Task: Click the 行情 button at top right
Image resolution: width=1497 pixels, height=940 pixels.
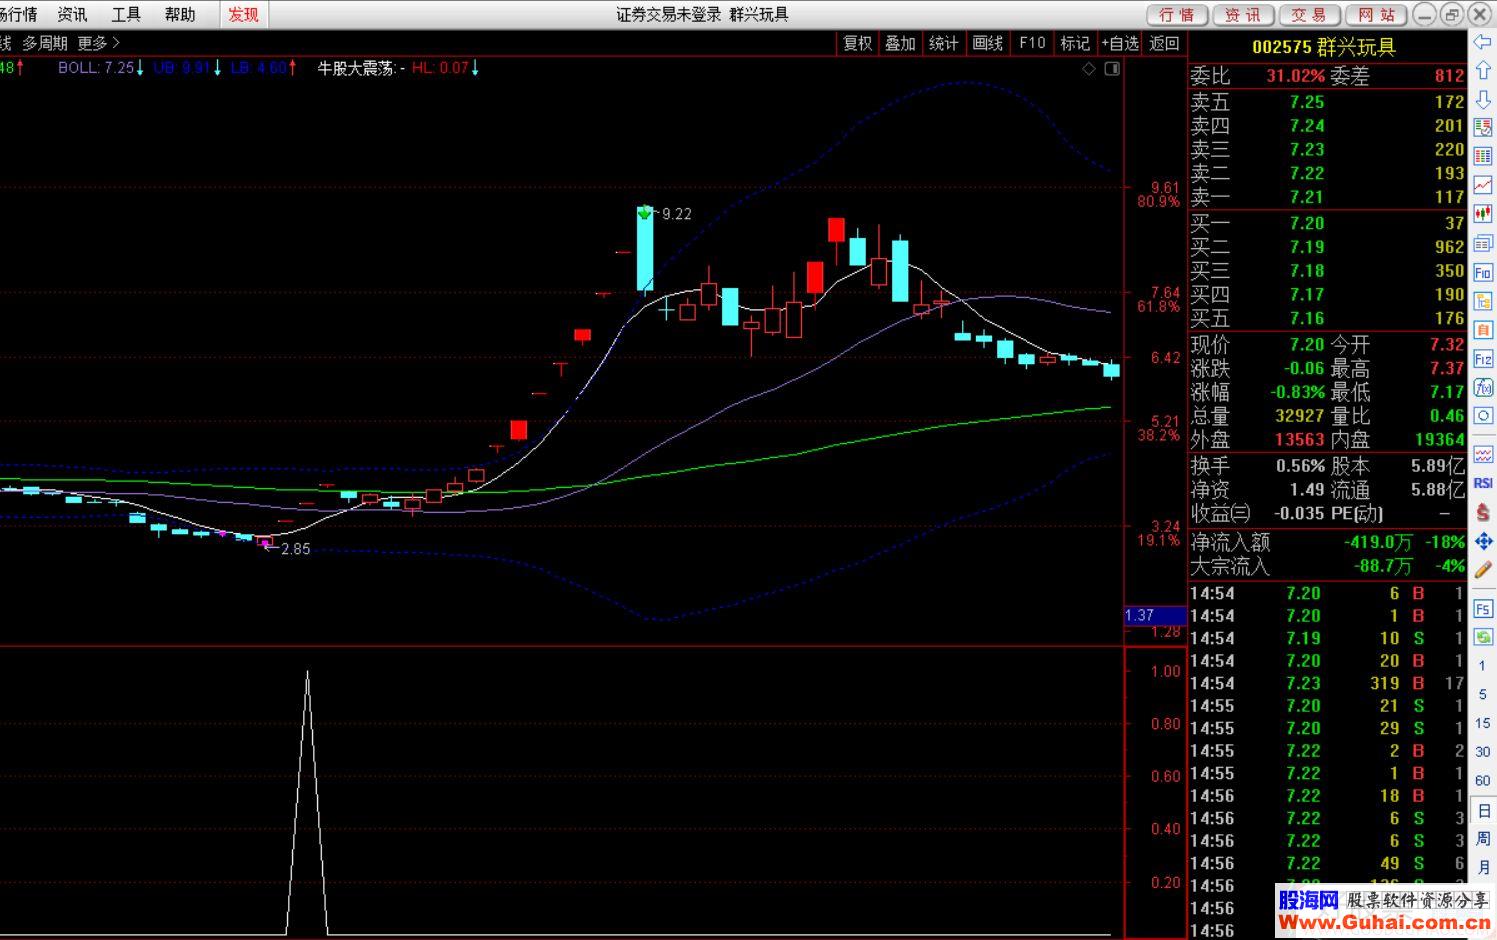Action: pos(1177,14)
